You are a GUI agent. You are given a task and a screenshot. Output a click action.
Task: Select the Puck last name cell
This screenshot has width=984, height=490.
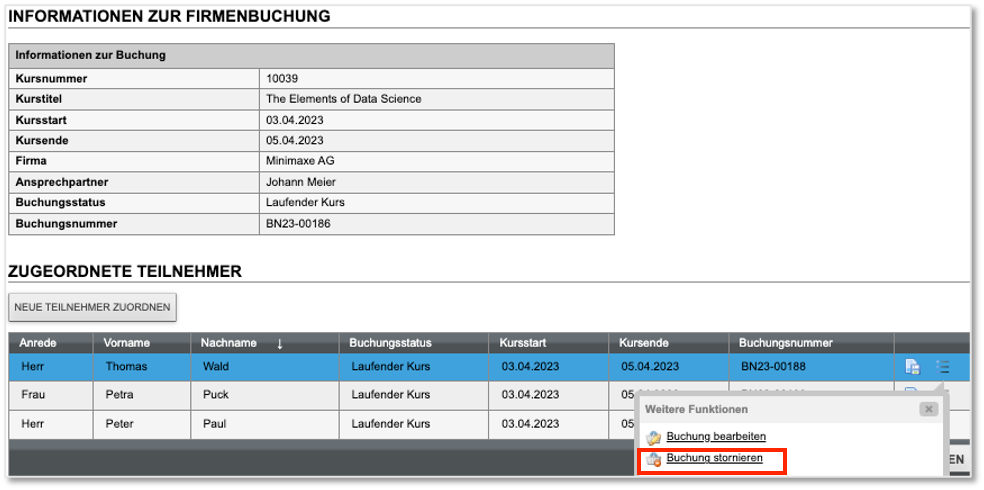[216, 395]
